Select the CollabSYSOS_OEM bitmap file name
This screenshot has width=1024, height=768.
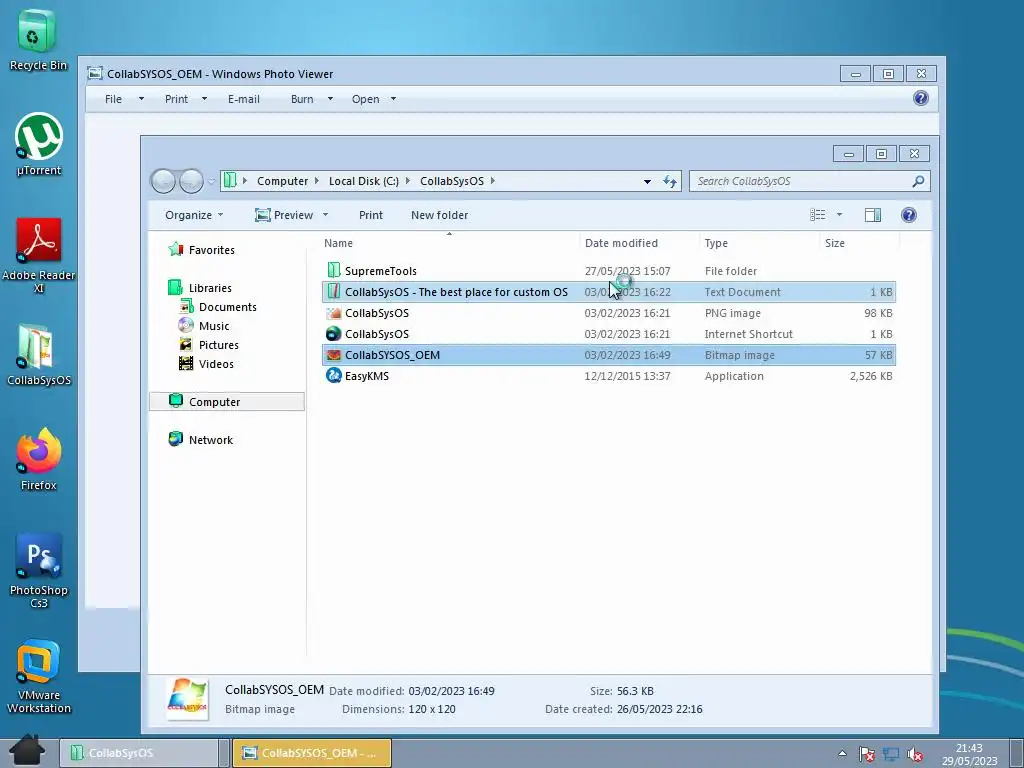(x=392, y=355)
